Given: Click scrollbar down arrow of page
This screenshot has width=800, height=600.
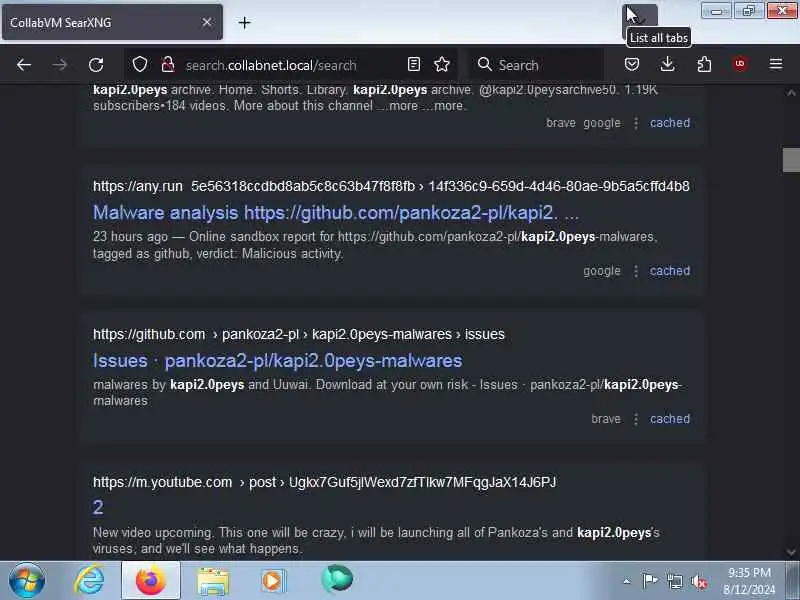Looking at the screenshot, I should point(791,552).
